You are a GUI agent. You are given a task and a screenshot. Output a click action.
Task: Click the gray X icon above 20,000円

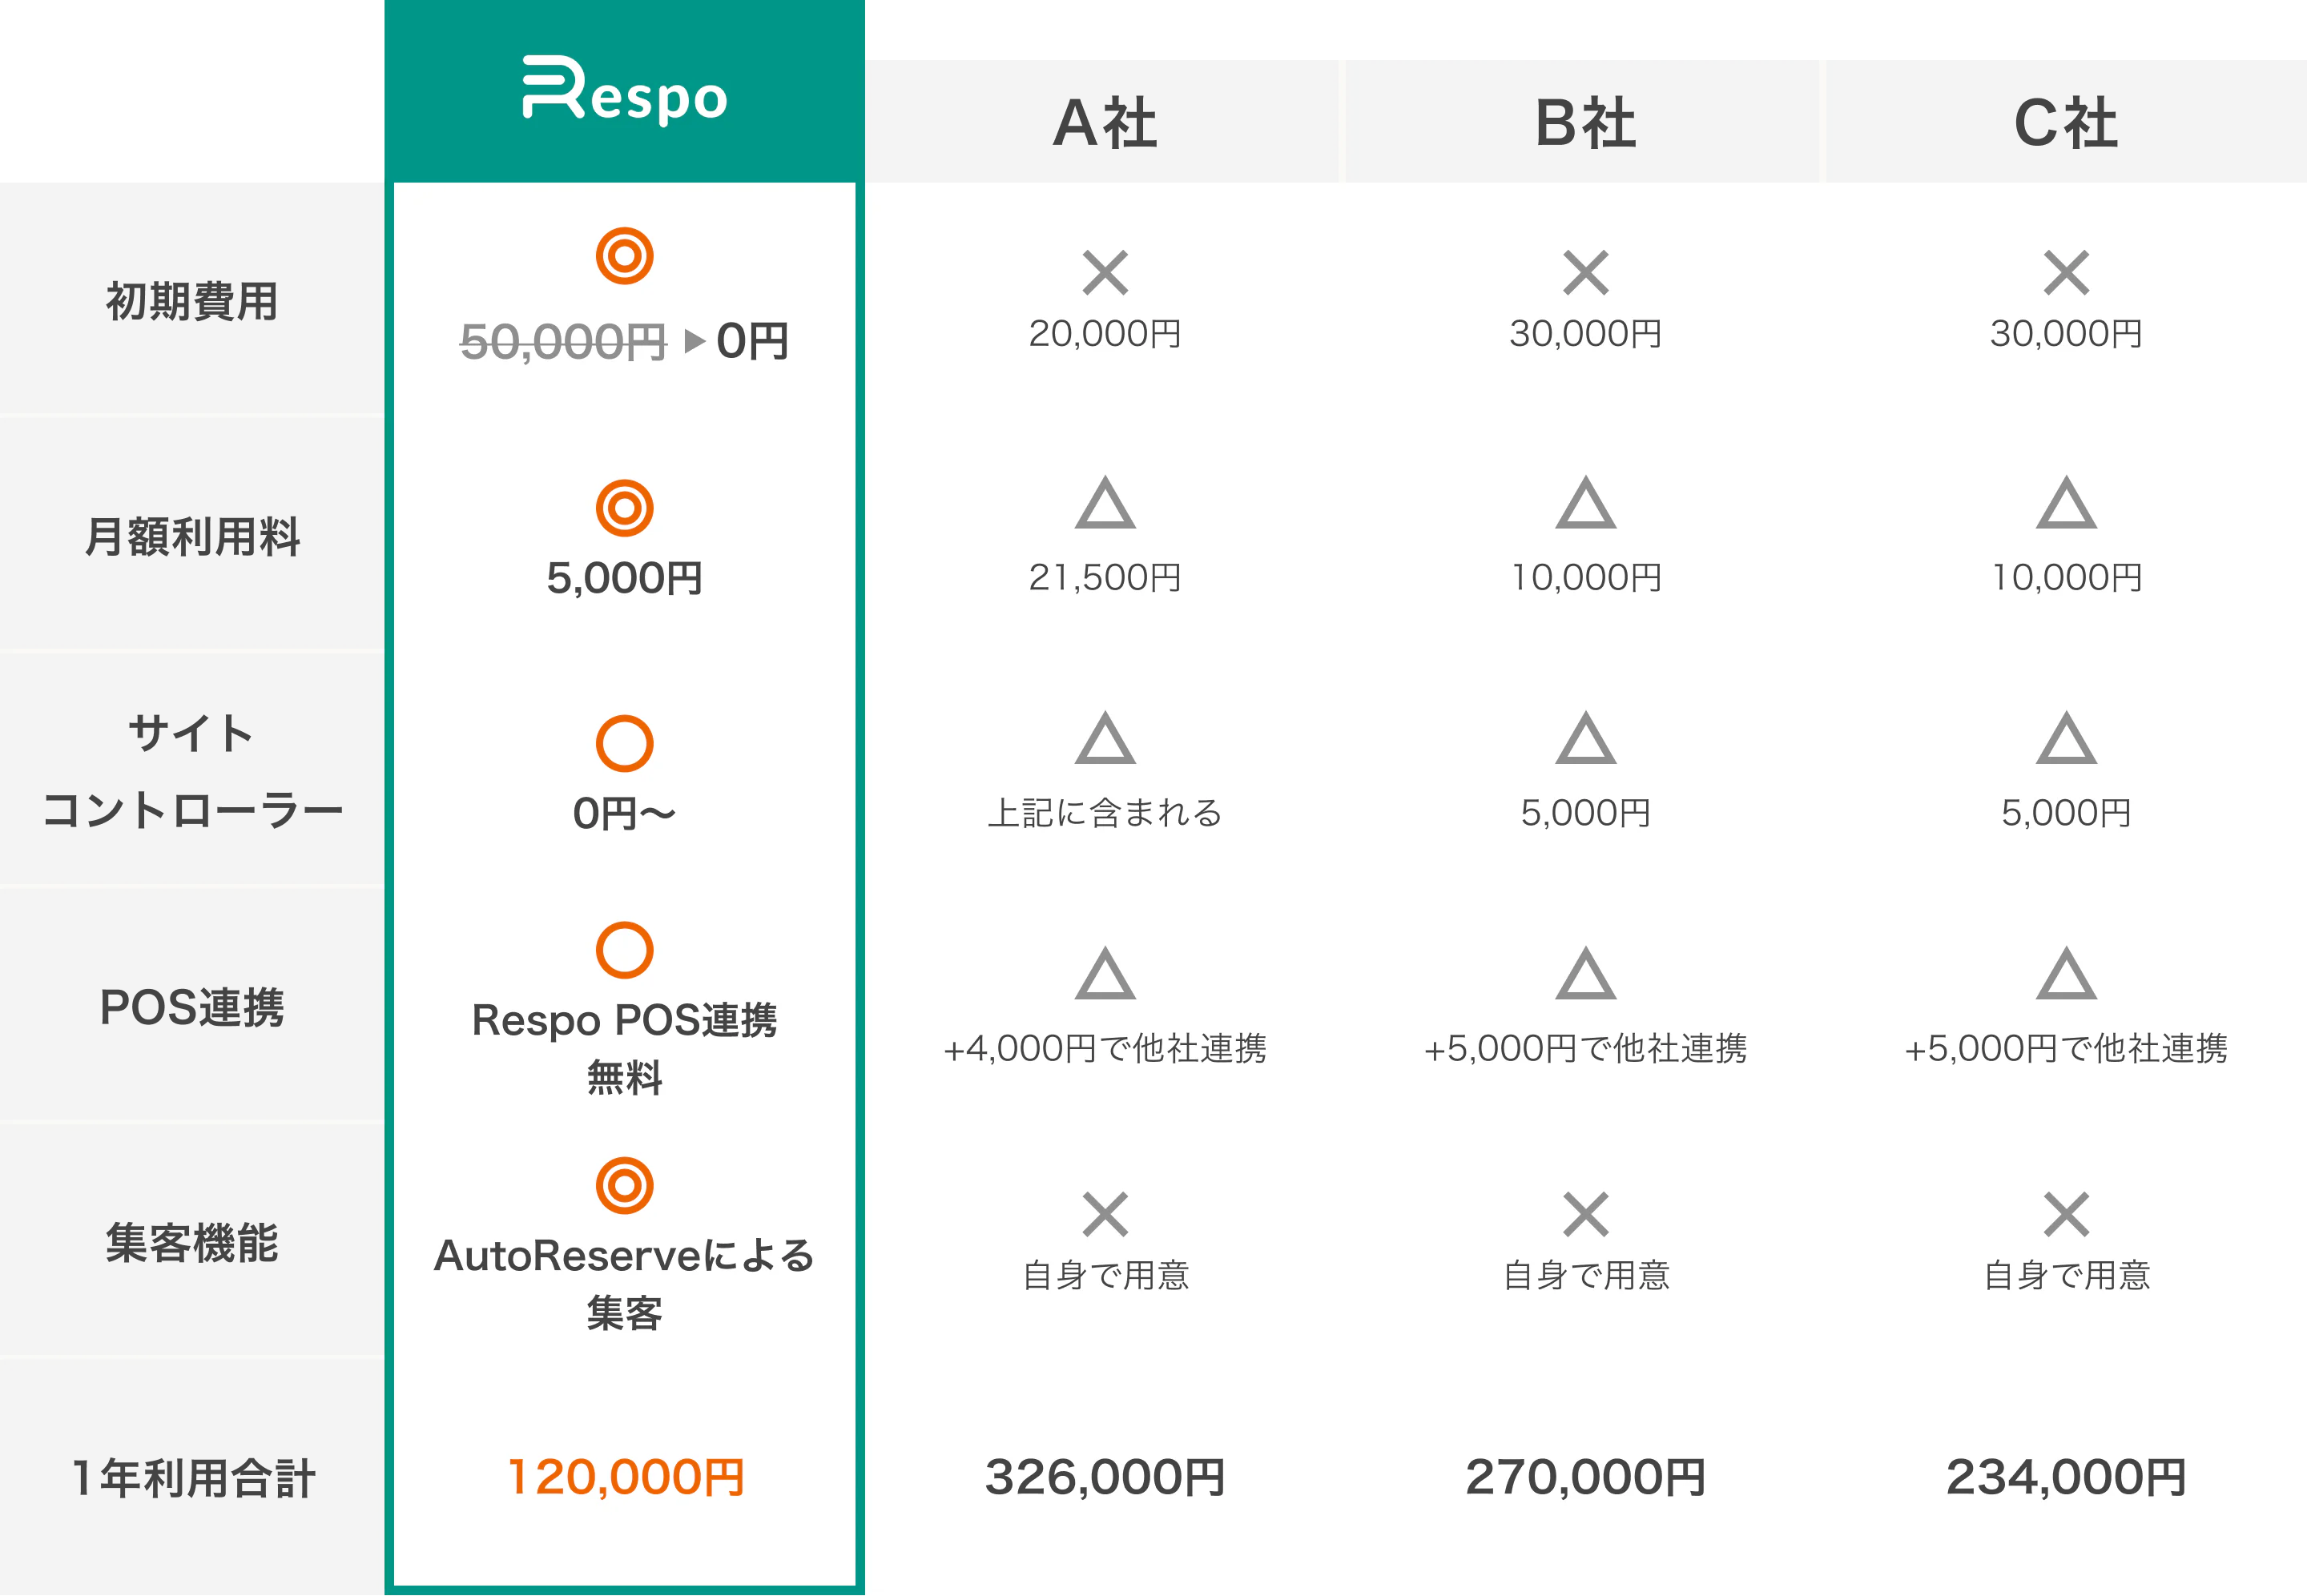(1105, 272)
